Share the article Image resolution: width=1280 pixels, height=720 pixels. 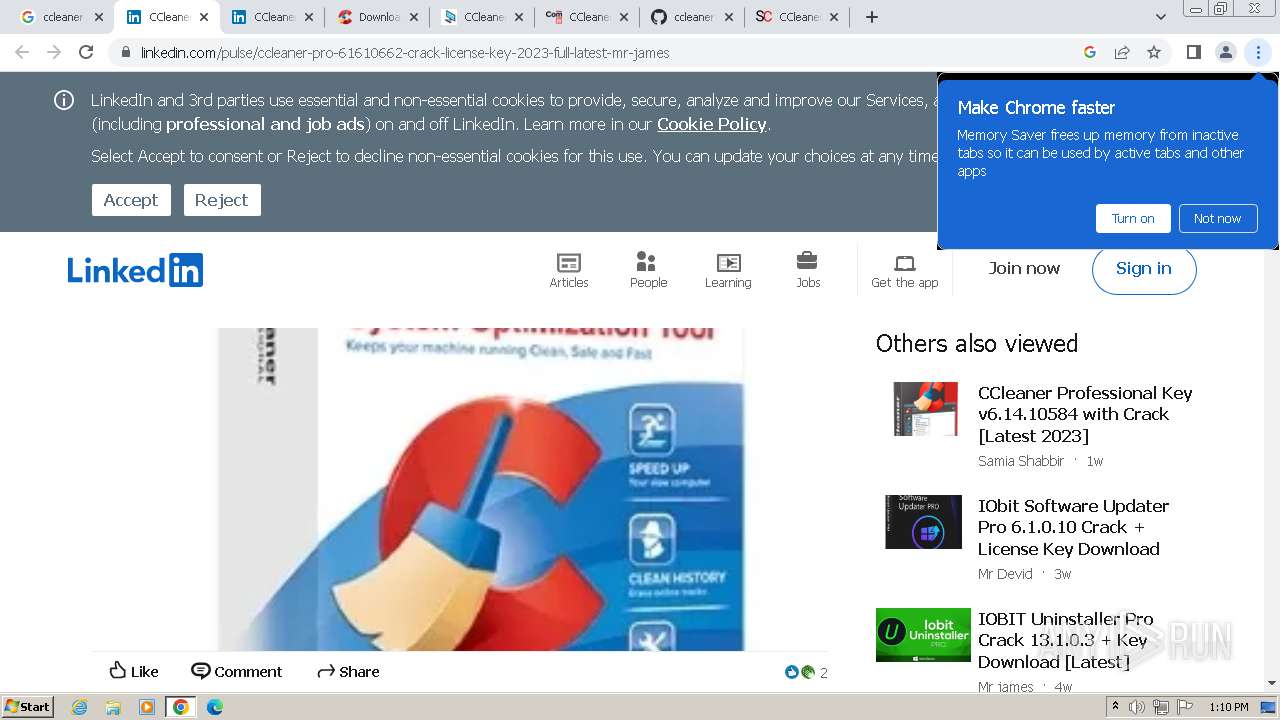tap(348, 671)
